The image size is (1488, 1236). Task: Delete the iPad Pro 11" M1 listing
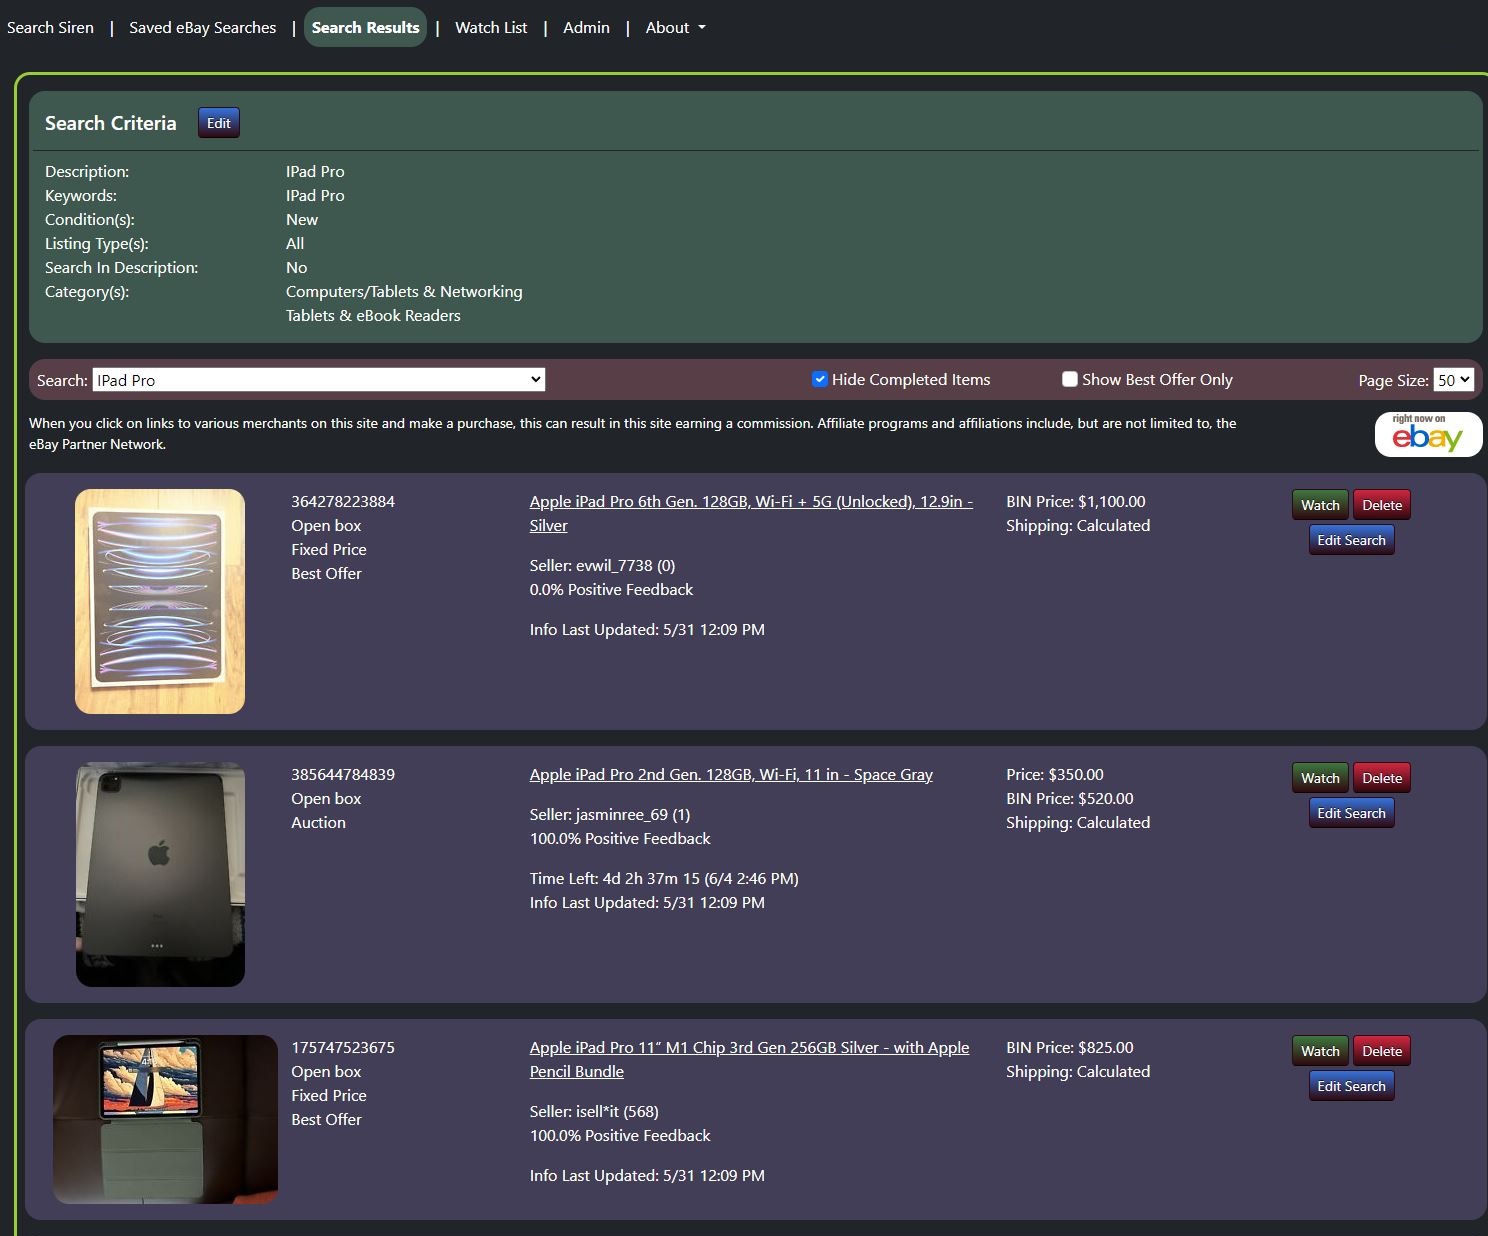click(1381, 1051)
